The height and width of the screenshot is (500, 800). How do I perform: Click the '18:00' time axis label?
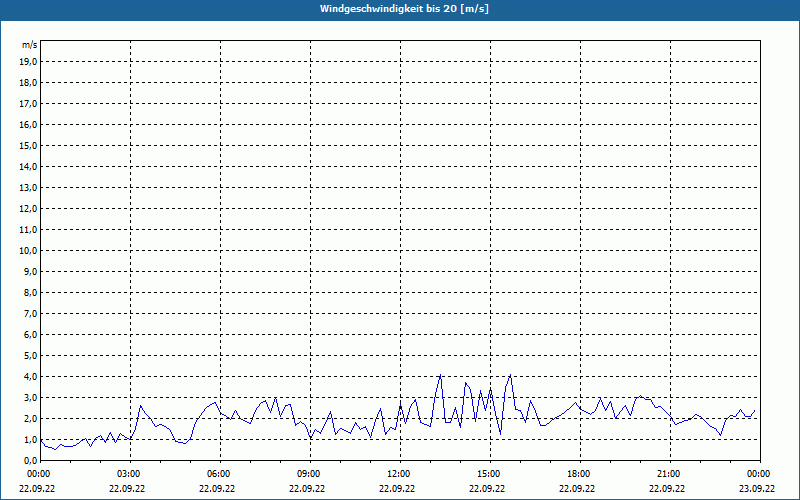tap(581, 474)
